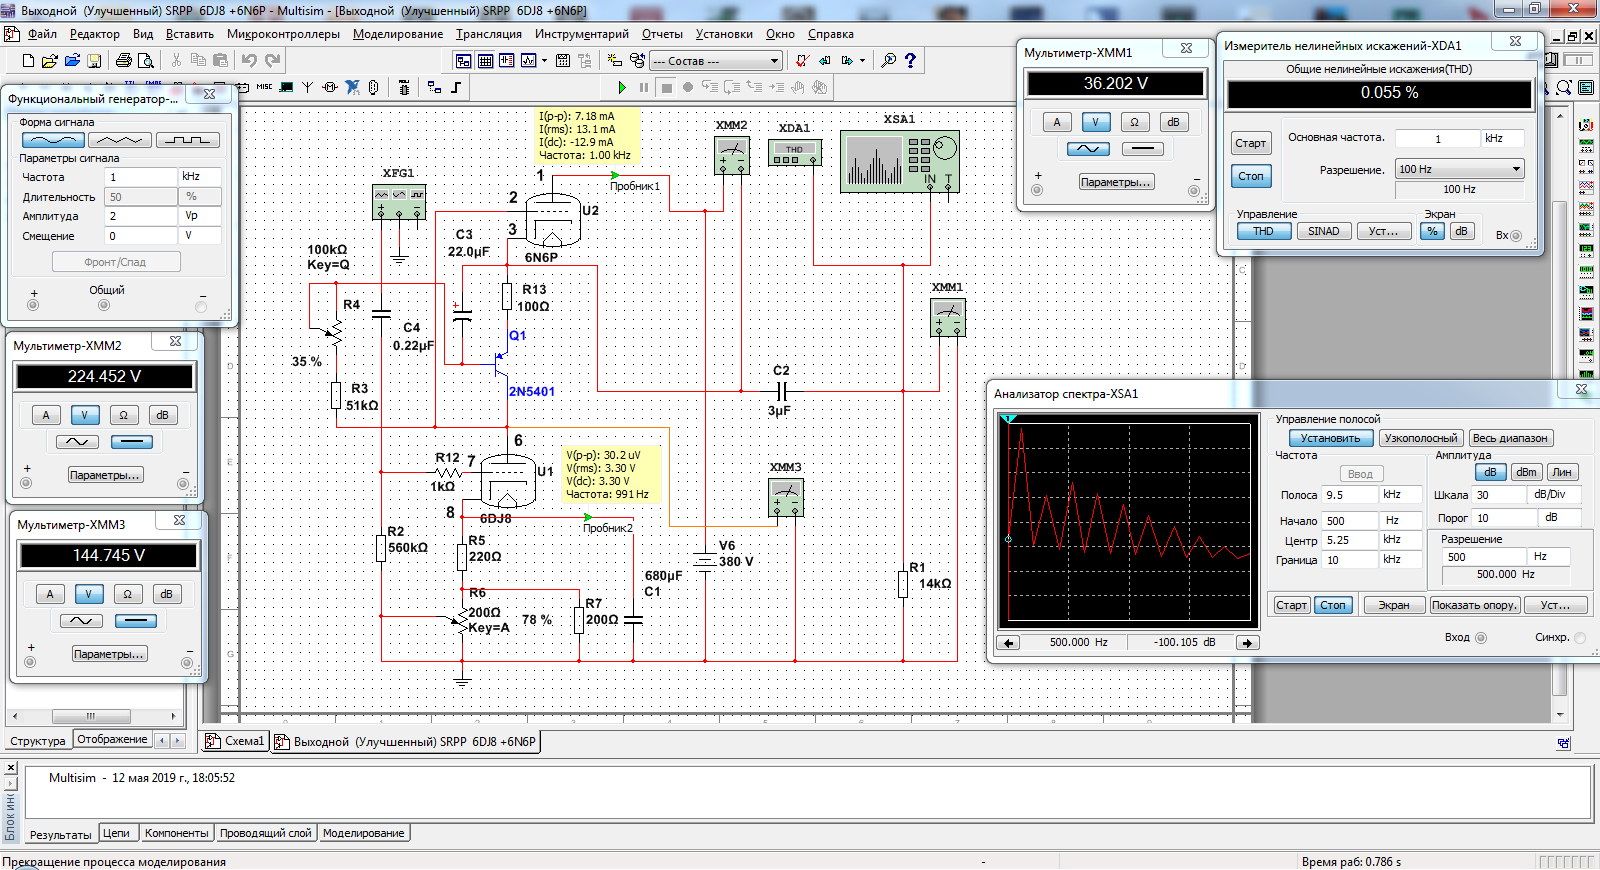The image size is (1600, 870).
Task: Click Параметры in the XMM1 multimeter
Action: tap(1116, 182)
